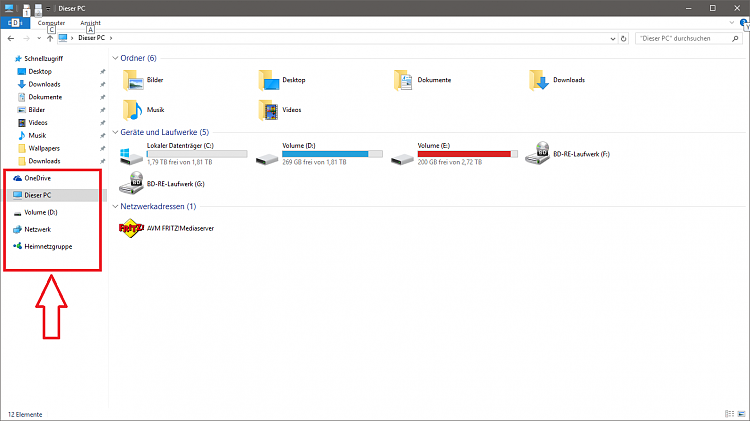Viewport: 750px width, 421px height.
Task: Open address bar history dropdown
Action: (613, 39)
